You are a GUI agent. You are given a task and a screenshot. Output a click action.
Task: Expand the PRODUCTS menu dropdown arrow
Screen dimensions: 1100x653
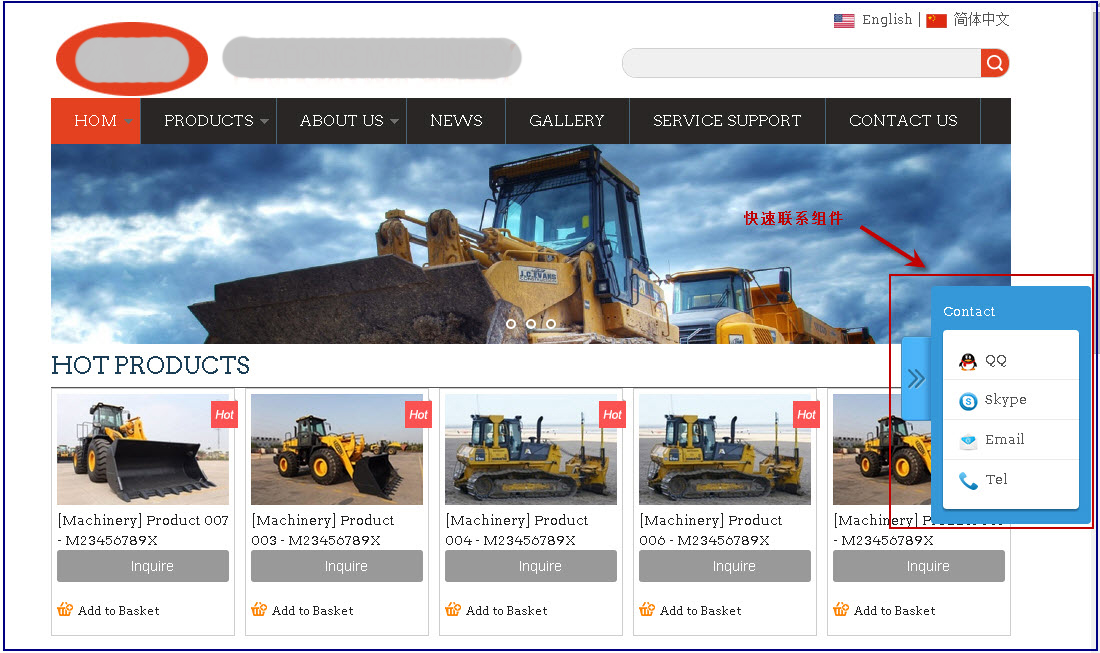264,122
